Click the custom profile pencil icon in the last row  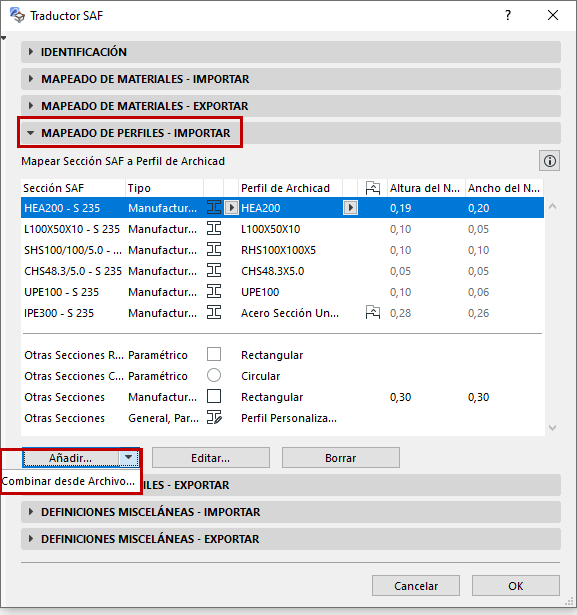click(x=214, y=418)
